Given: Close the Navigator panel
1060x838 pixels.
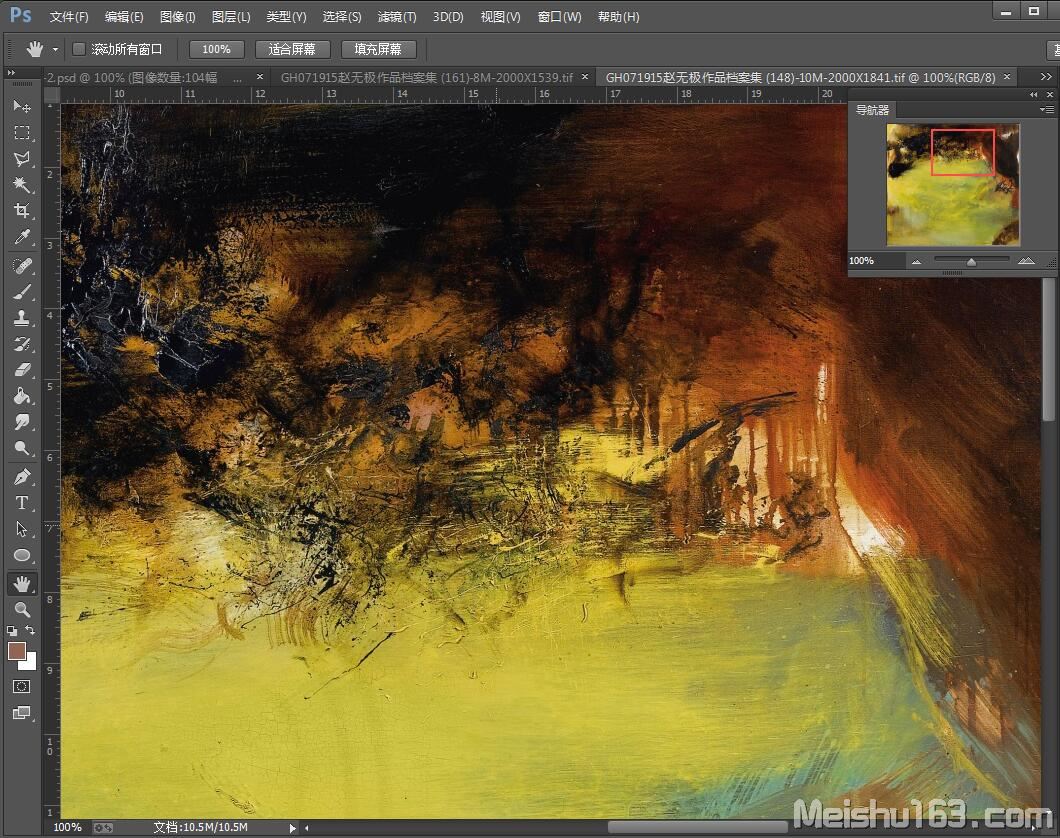Looking at the screenshot, I should (x=1049, y=95).
